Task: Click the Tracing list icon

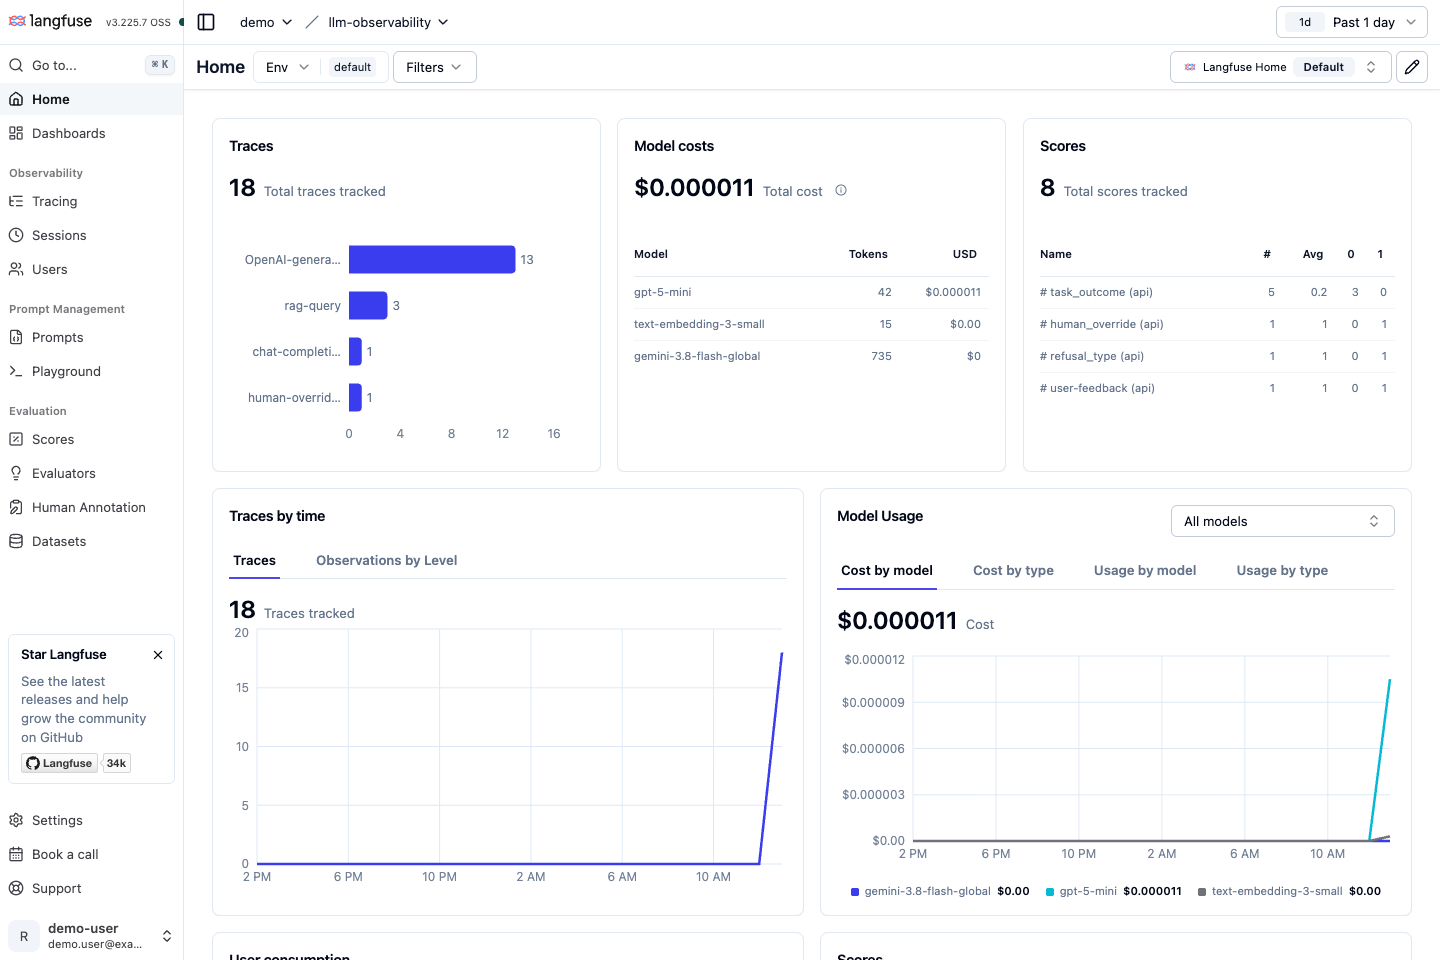Action: (16, 201)
